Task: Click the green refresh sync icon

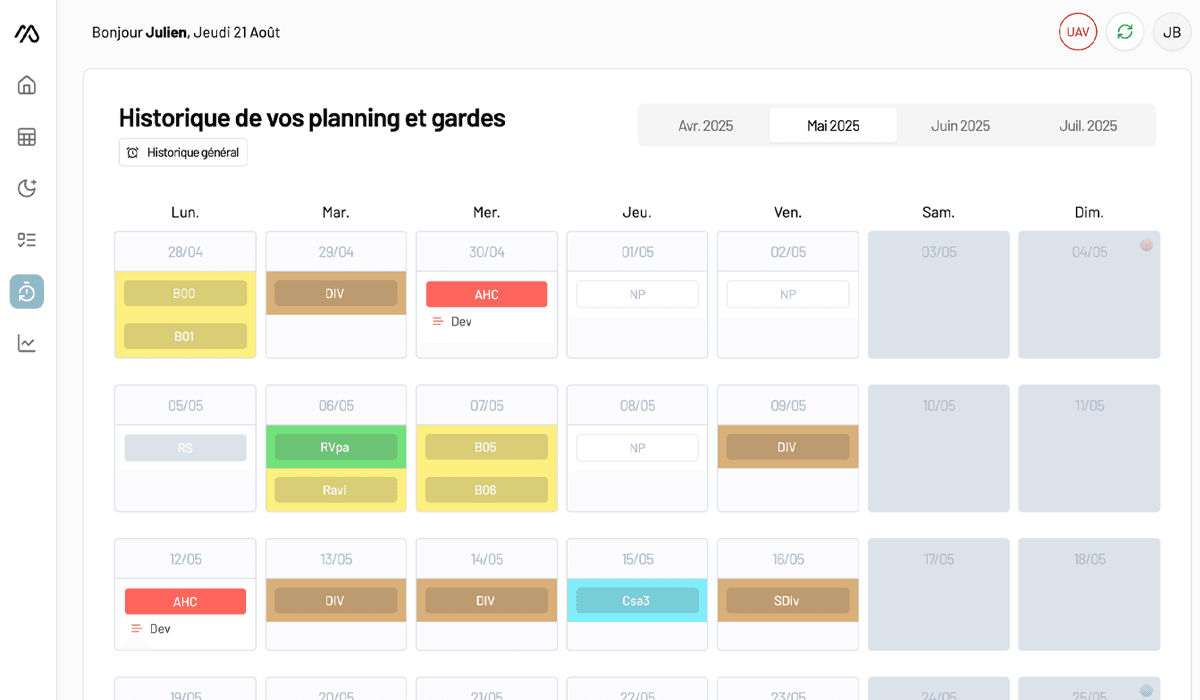Action: pos(1125,32)
